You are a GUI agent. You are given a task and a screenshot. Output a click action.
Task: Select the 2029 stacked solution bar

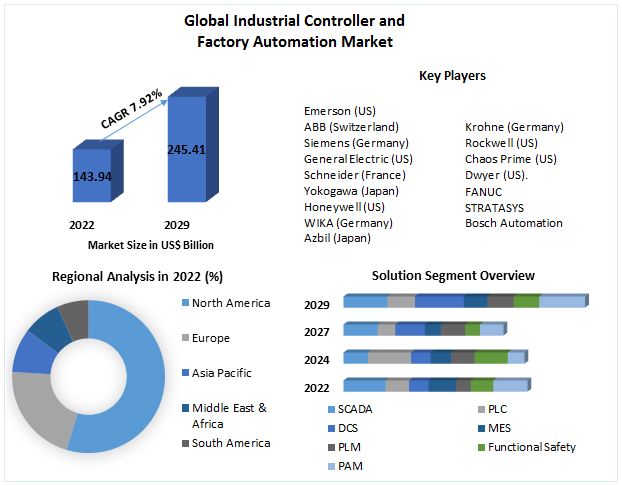pyautogui.click(x=465, y=301)
